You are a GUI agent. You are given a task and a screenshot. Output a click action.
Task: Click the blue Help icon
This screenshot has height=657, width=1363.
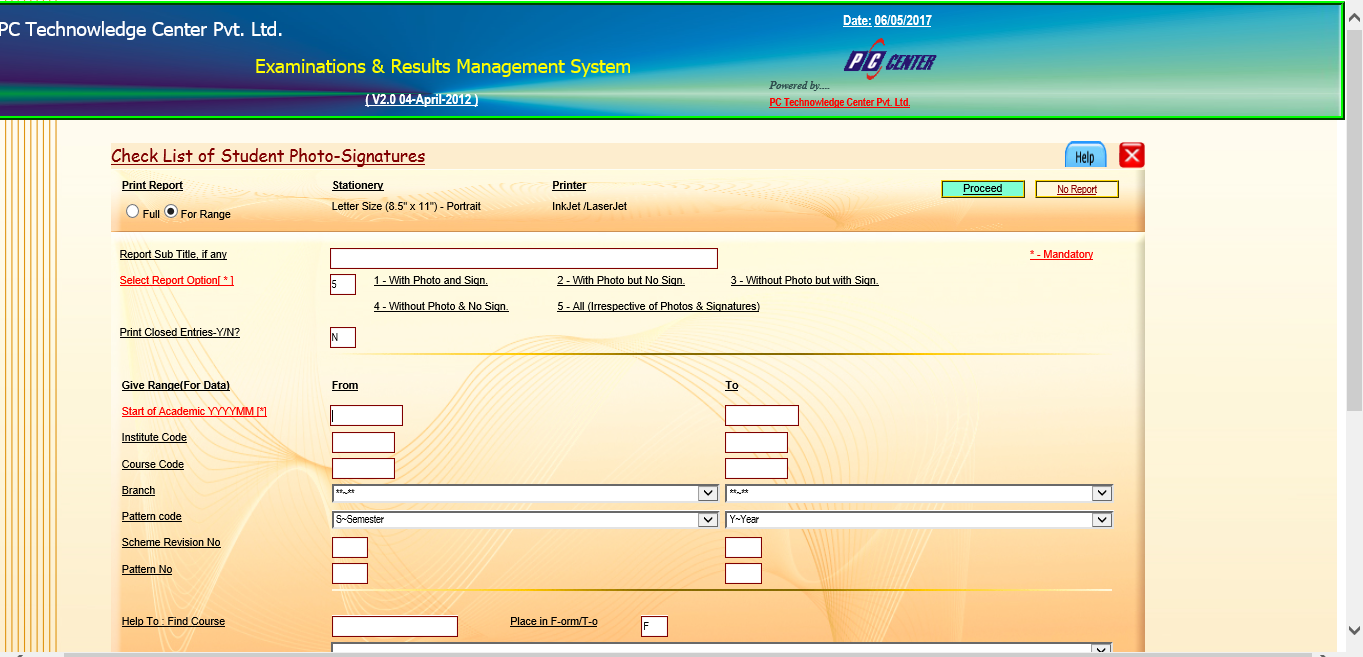[x=1085, y=156]
